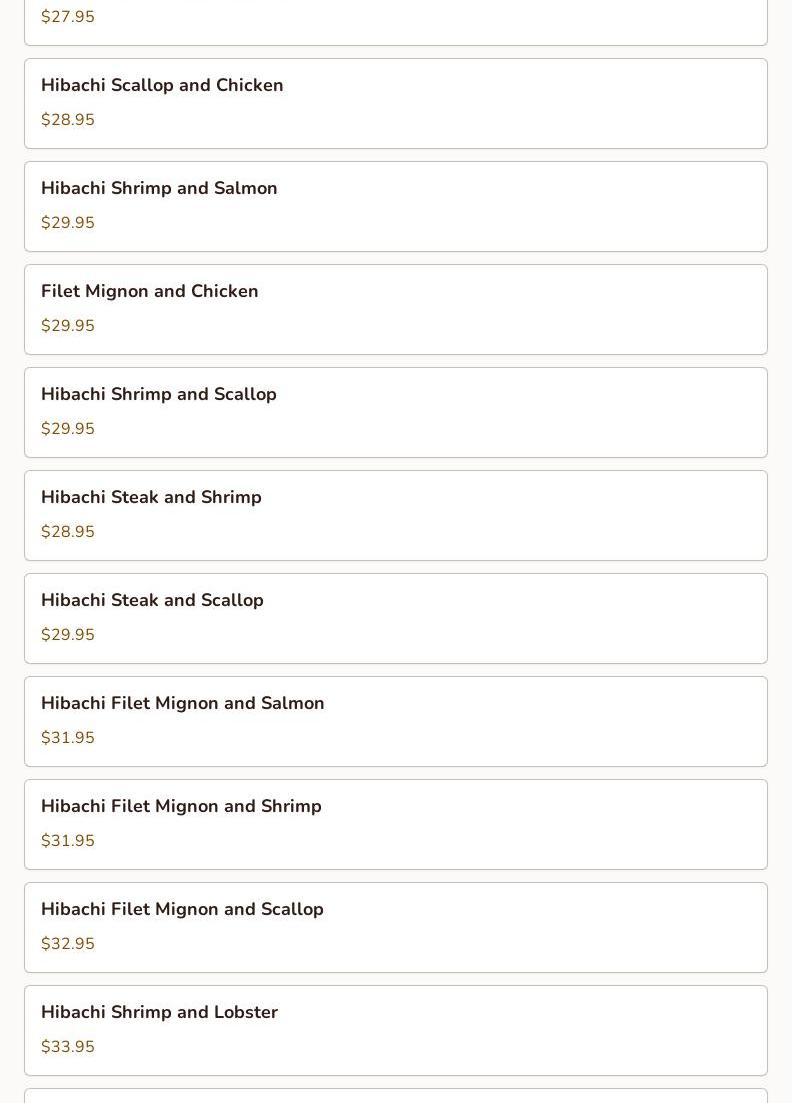Select the Hibachi Shrimp and Lobster card

(x=159, y=1013)
